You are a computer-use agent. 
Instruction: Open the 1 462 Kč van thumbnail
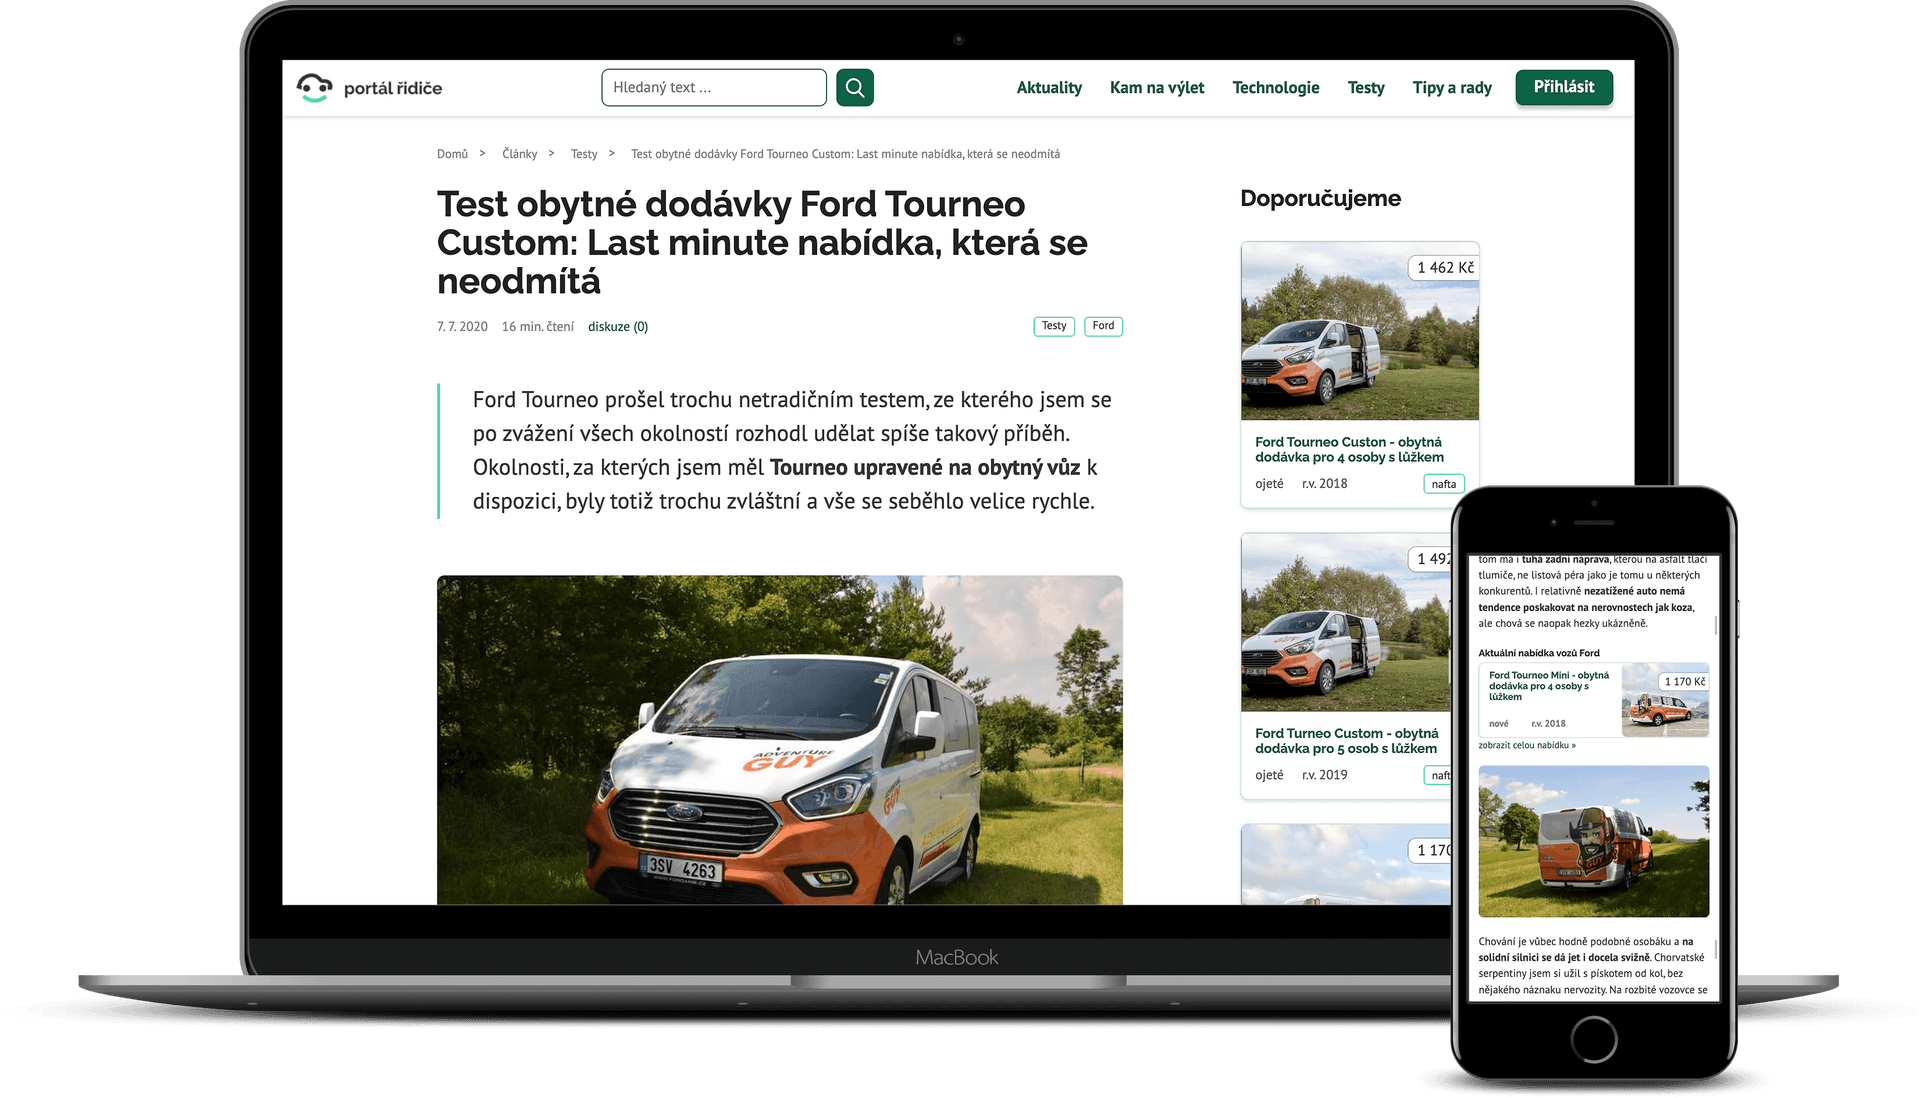[1360, 331]
